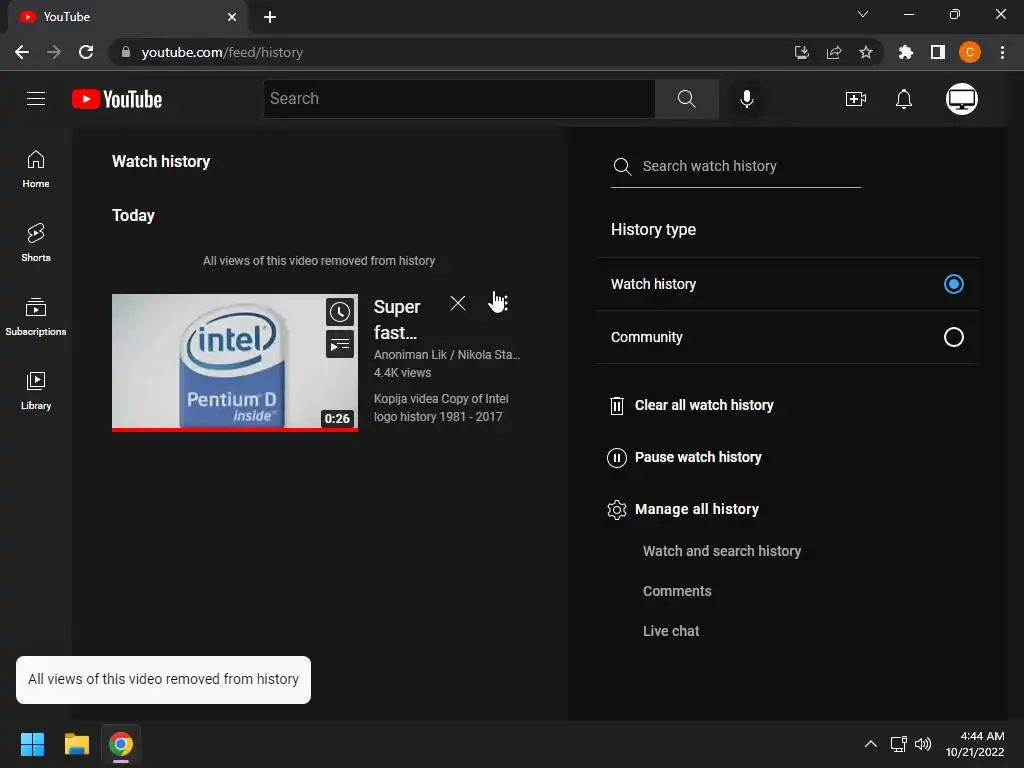Open the Windows Start menu
The image size is (1024, 768).
pyautogui.click(x=32, y=744)
